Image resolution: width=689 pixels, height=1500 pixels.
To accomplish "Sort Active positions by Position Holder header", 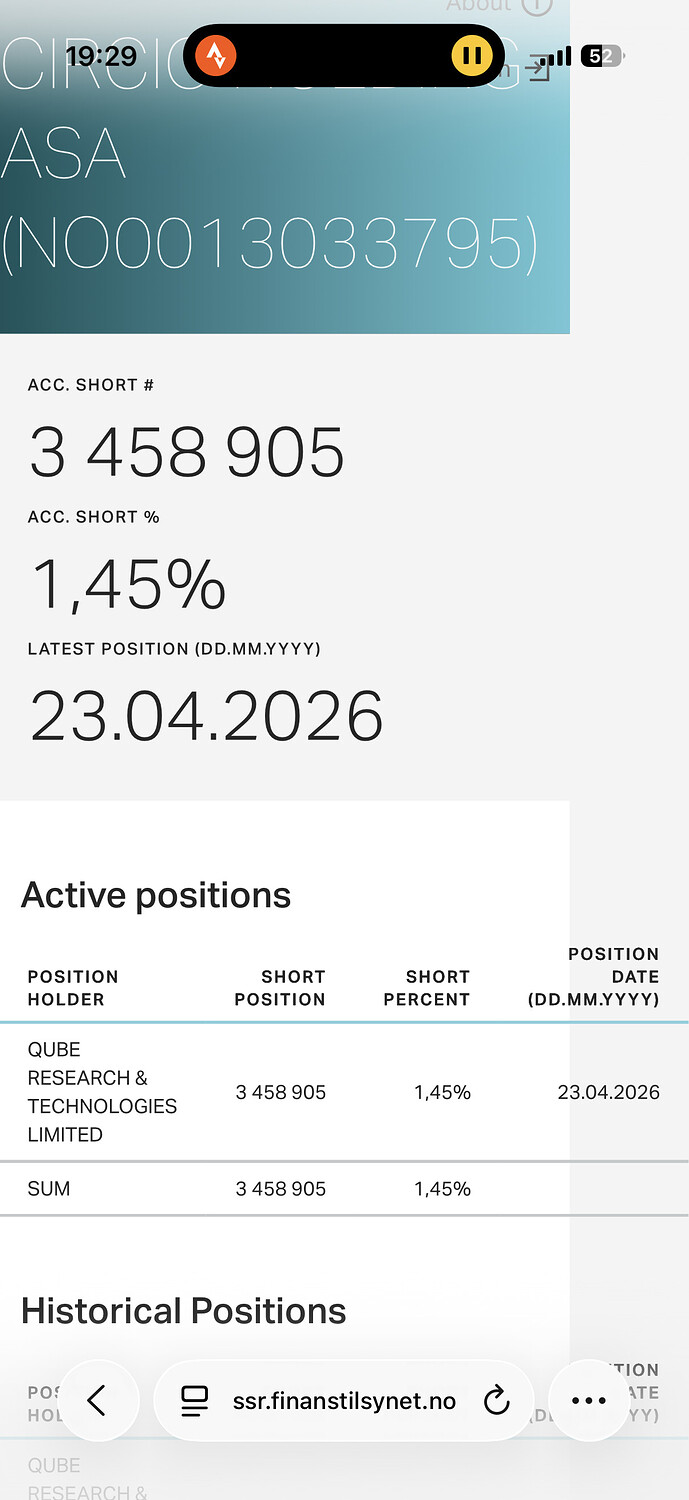I will [x=73, y=988].
